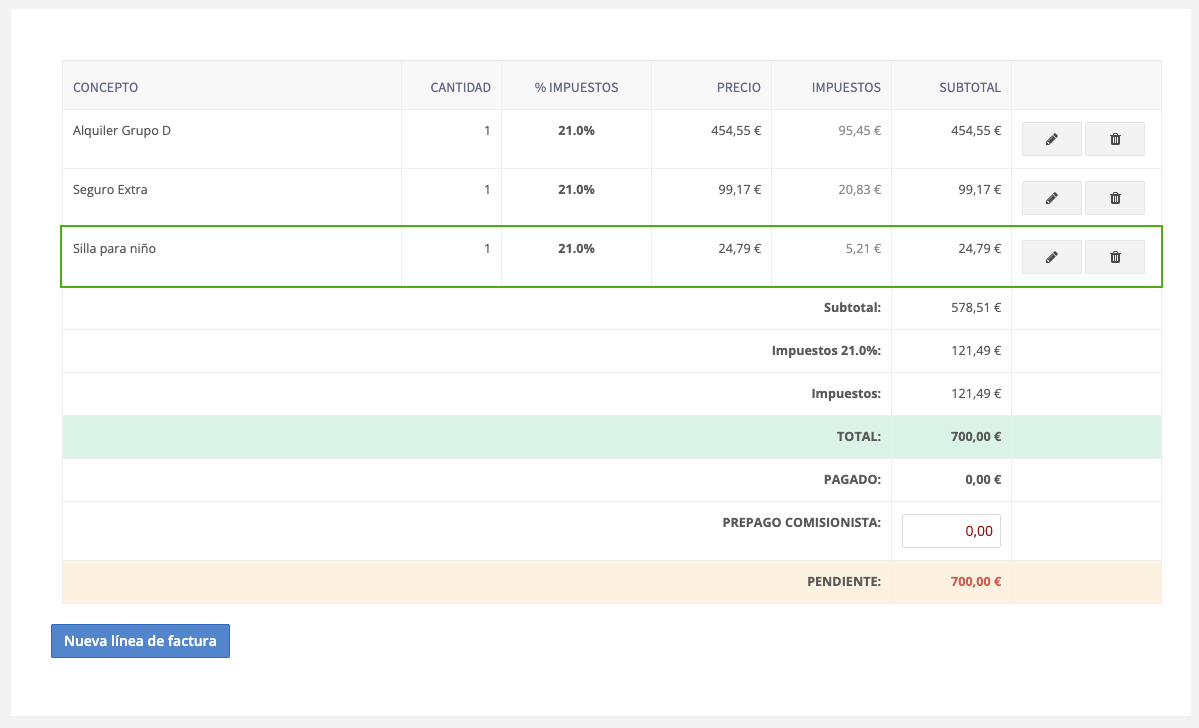Viewport: 1199px width, 728px height.
Task: Click the 5,21 € tax value
Action: click(863, 249)
